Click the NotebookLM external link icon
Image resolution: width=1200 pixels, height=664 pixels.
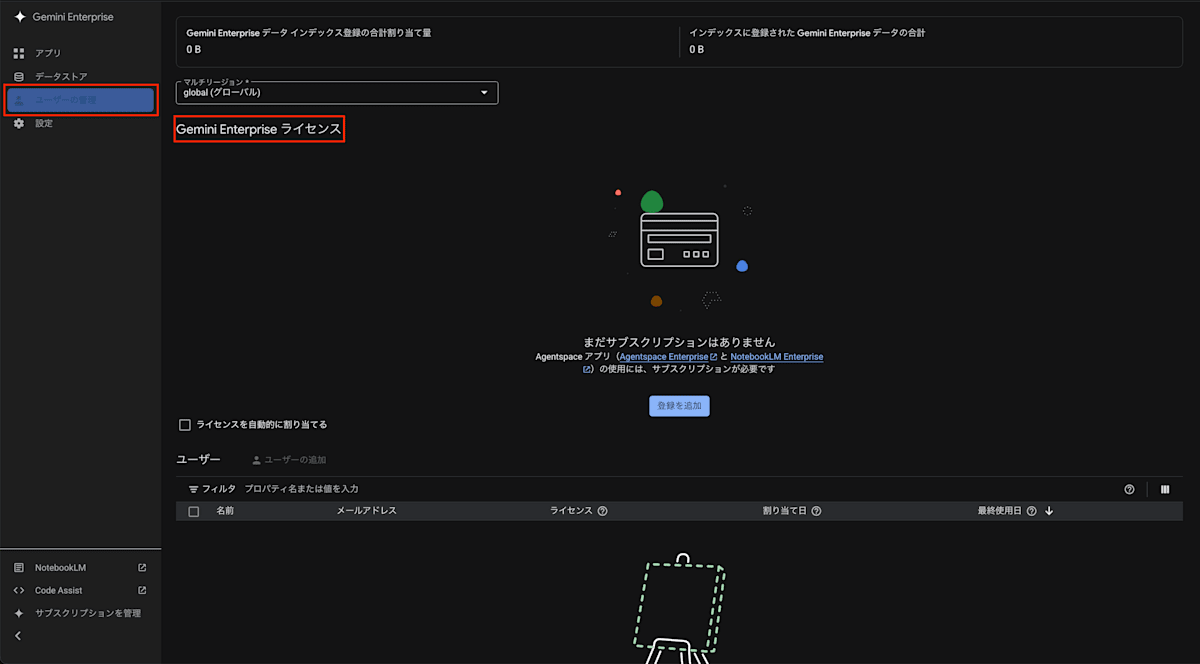(x=142, y=567)
